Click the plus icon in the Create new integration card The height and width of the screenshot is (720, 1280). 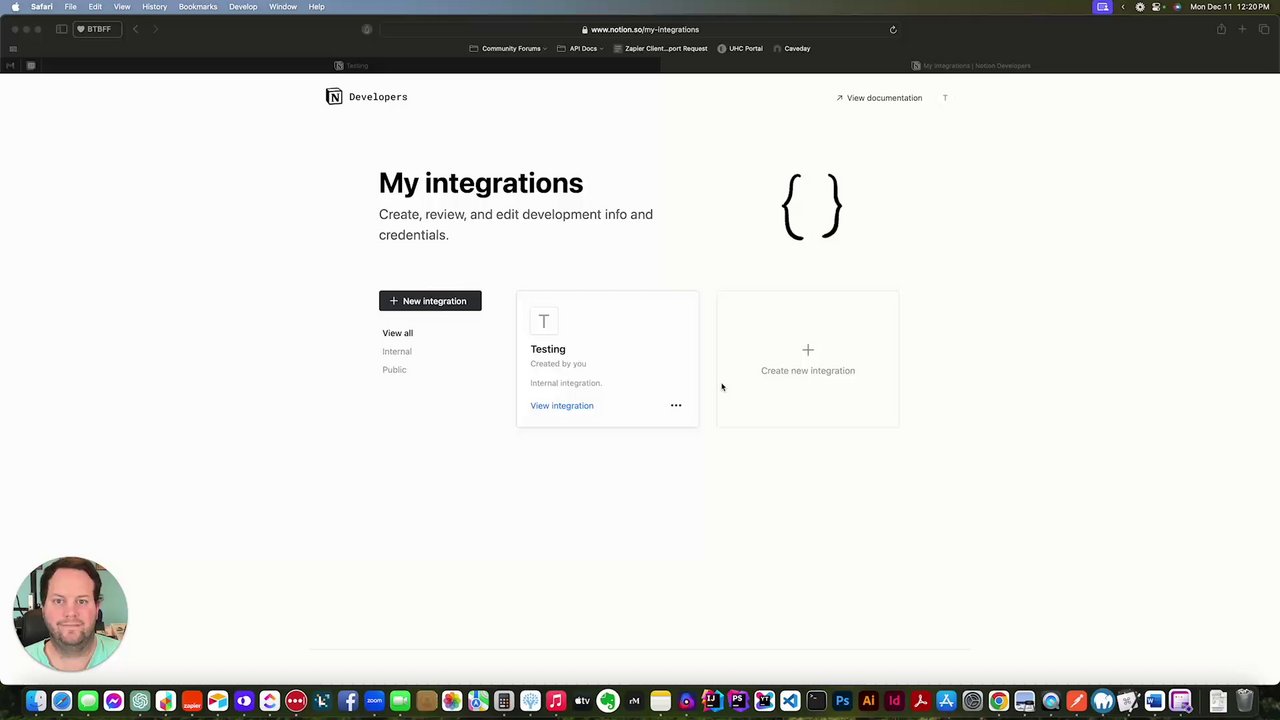point(808,350)
